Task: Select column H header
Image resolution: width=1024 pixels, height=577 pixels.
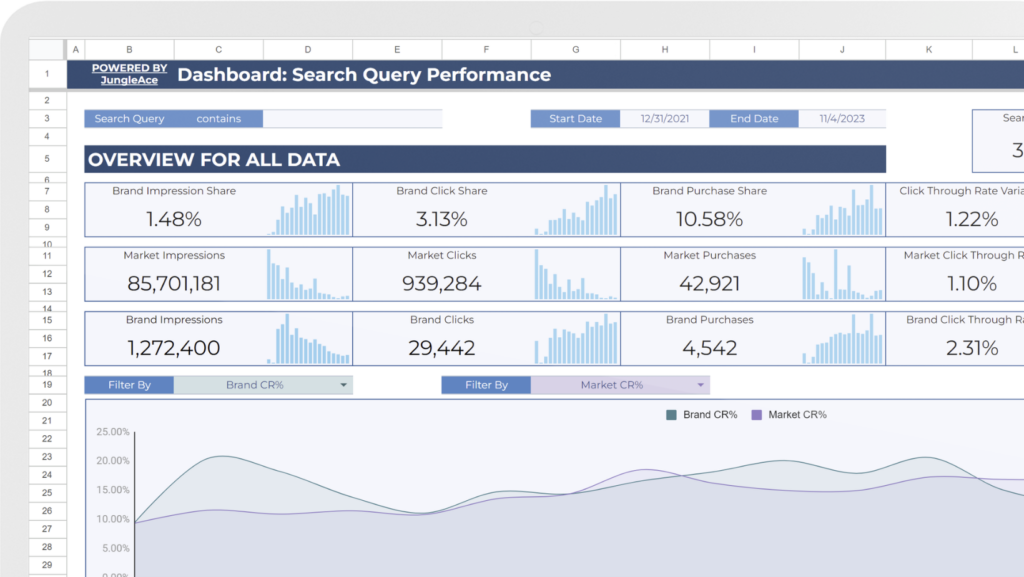Action: coord(665,50)
